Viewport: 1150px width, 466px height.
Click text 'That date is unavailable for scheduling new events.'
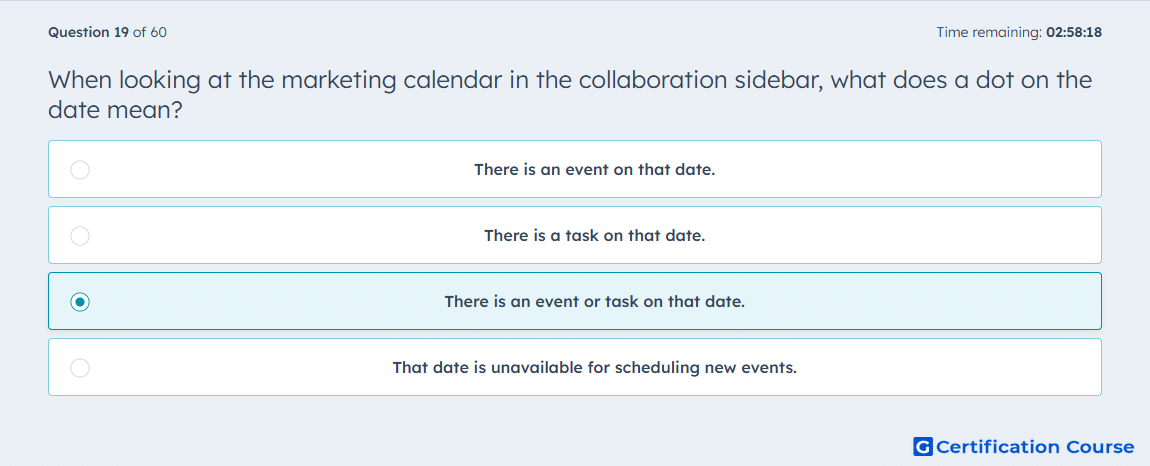(x=594, y=368)
